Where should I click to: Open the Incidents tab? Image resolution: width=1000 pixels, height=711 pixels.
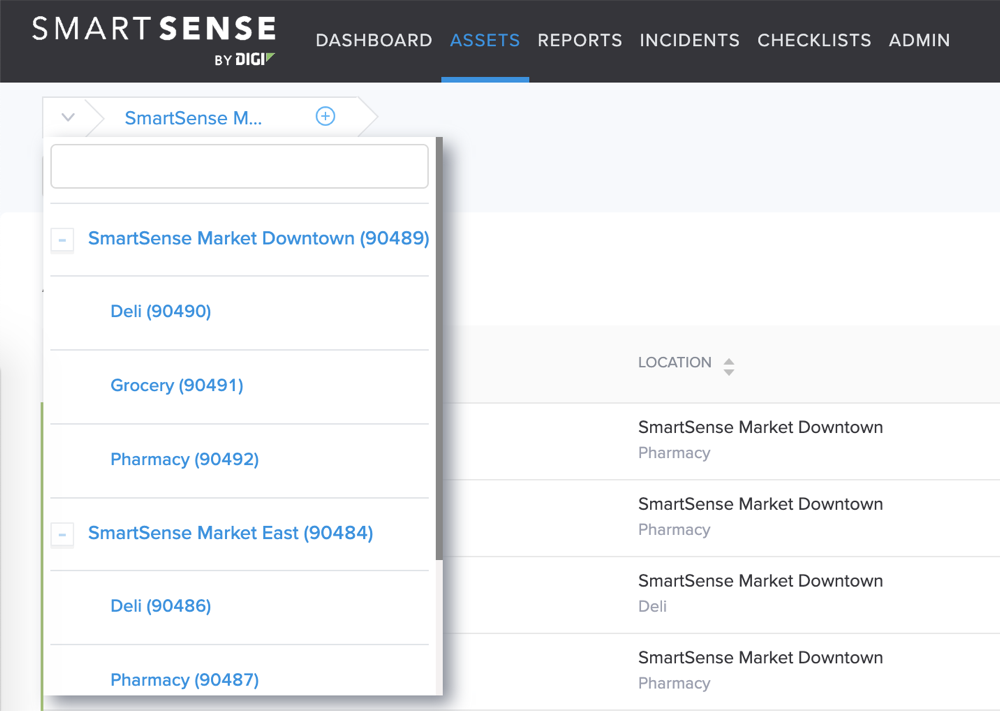tap(689, 40)
